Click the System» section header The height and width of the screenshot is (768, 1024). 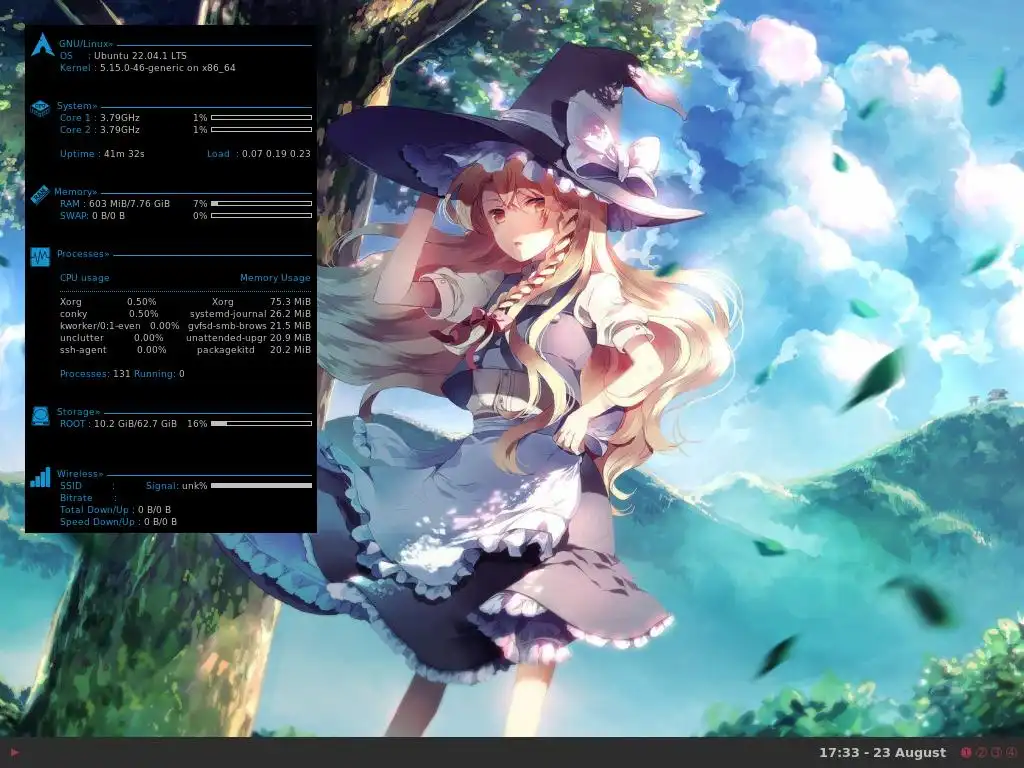(77, 106)
